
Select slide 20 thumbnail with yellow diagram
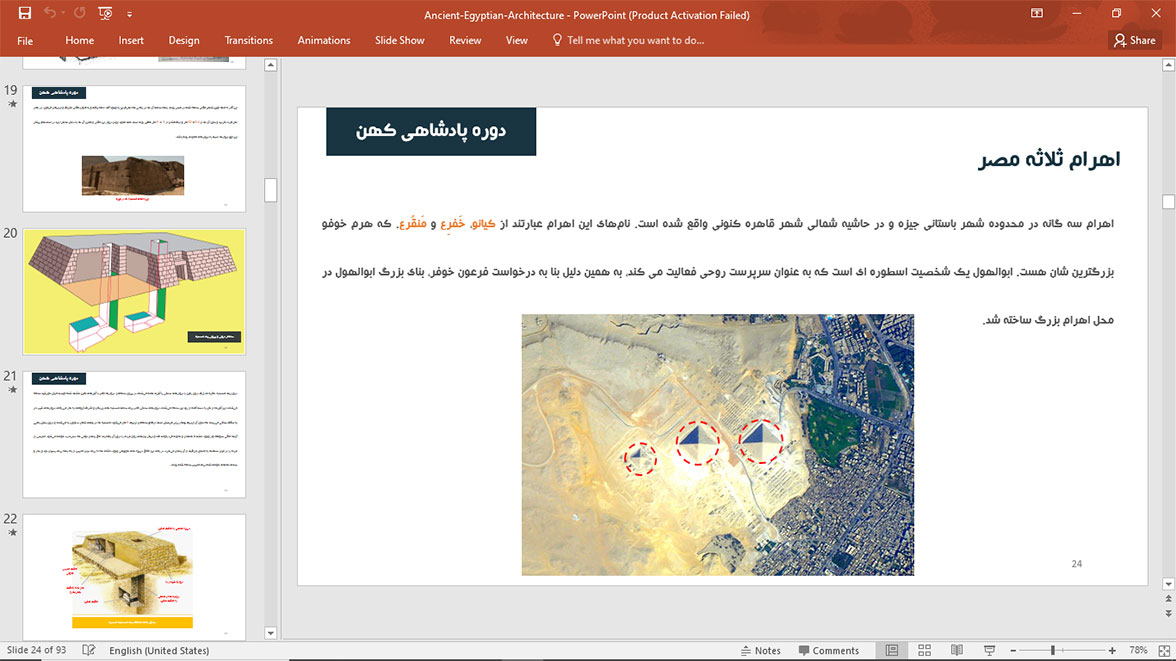[134, 292]
